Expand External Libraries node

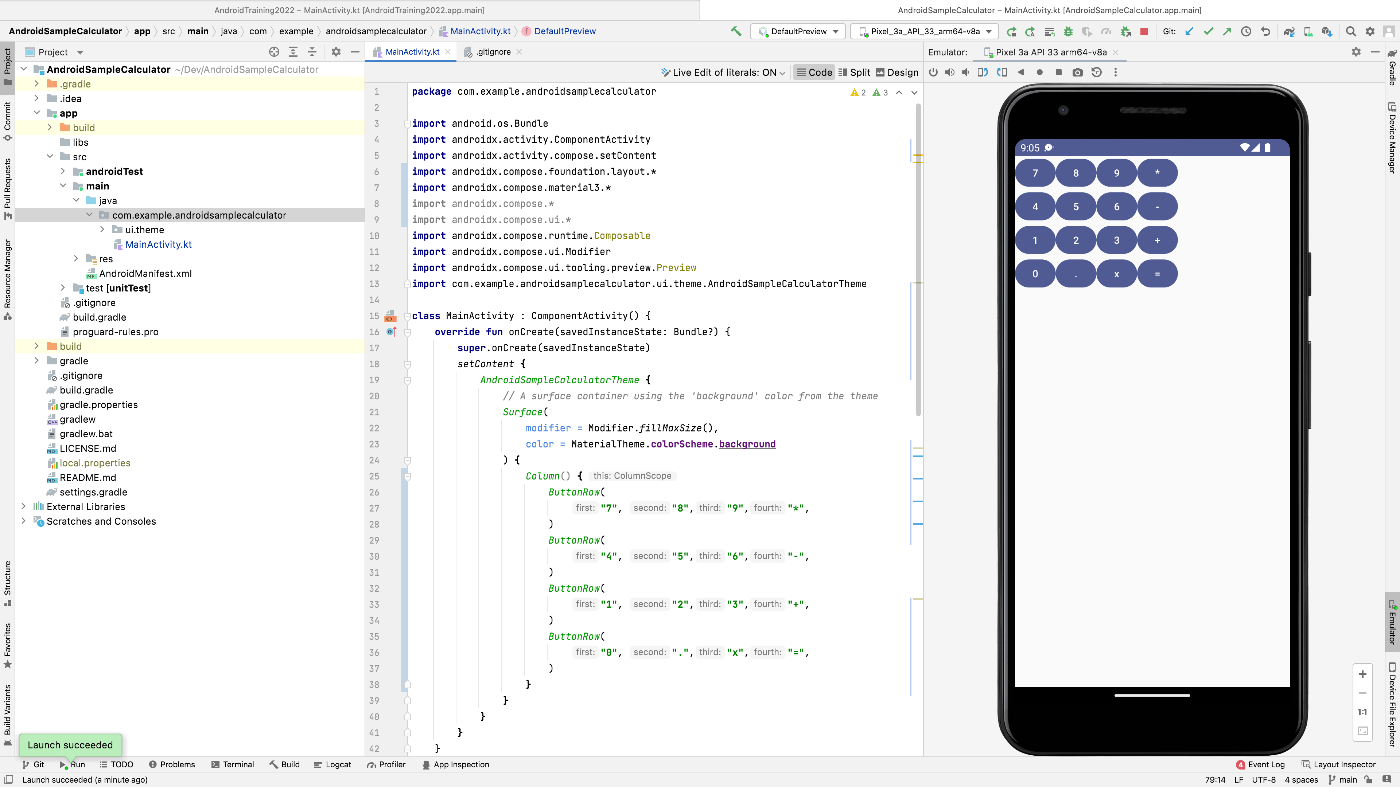(24, 506)
